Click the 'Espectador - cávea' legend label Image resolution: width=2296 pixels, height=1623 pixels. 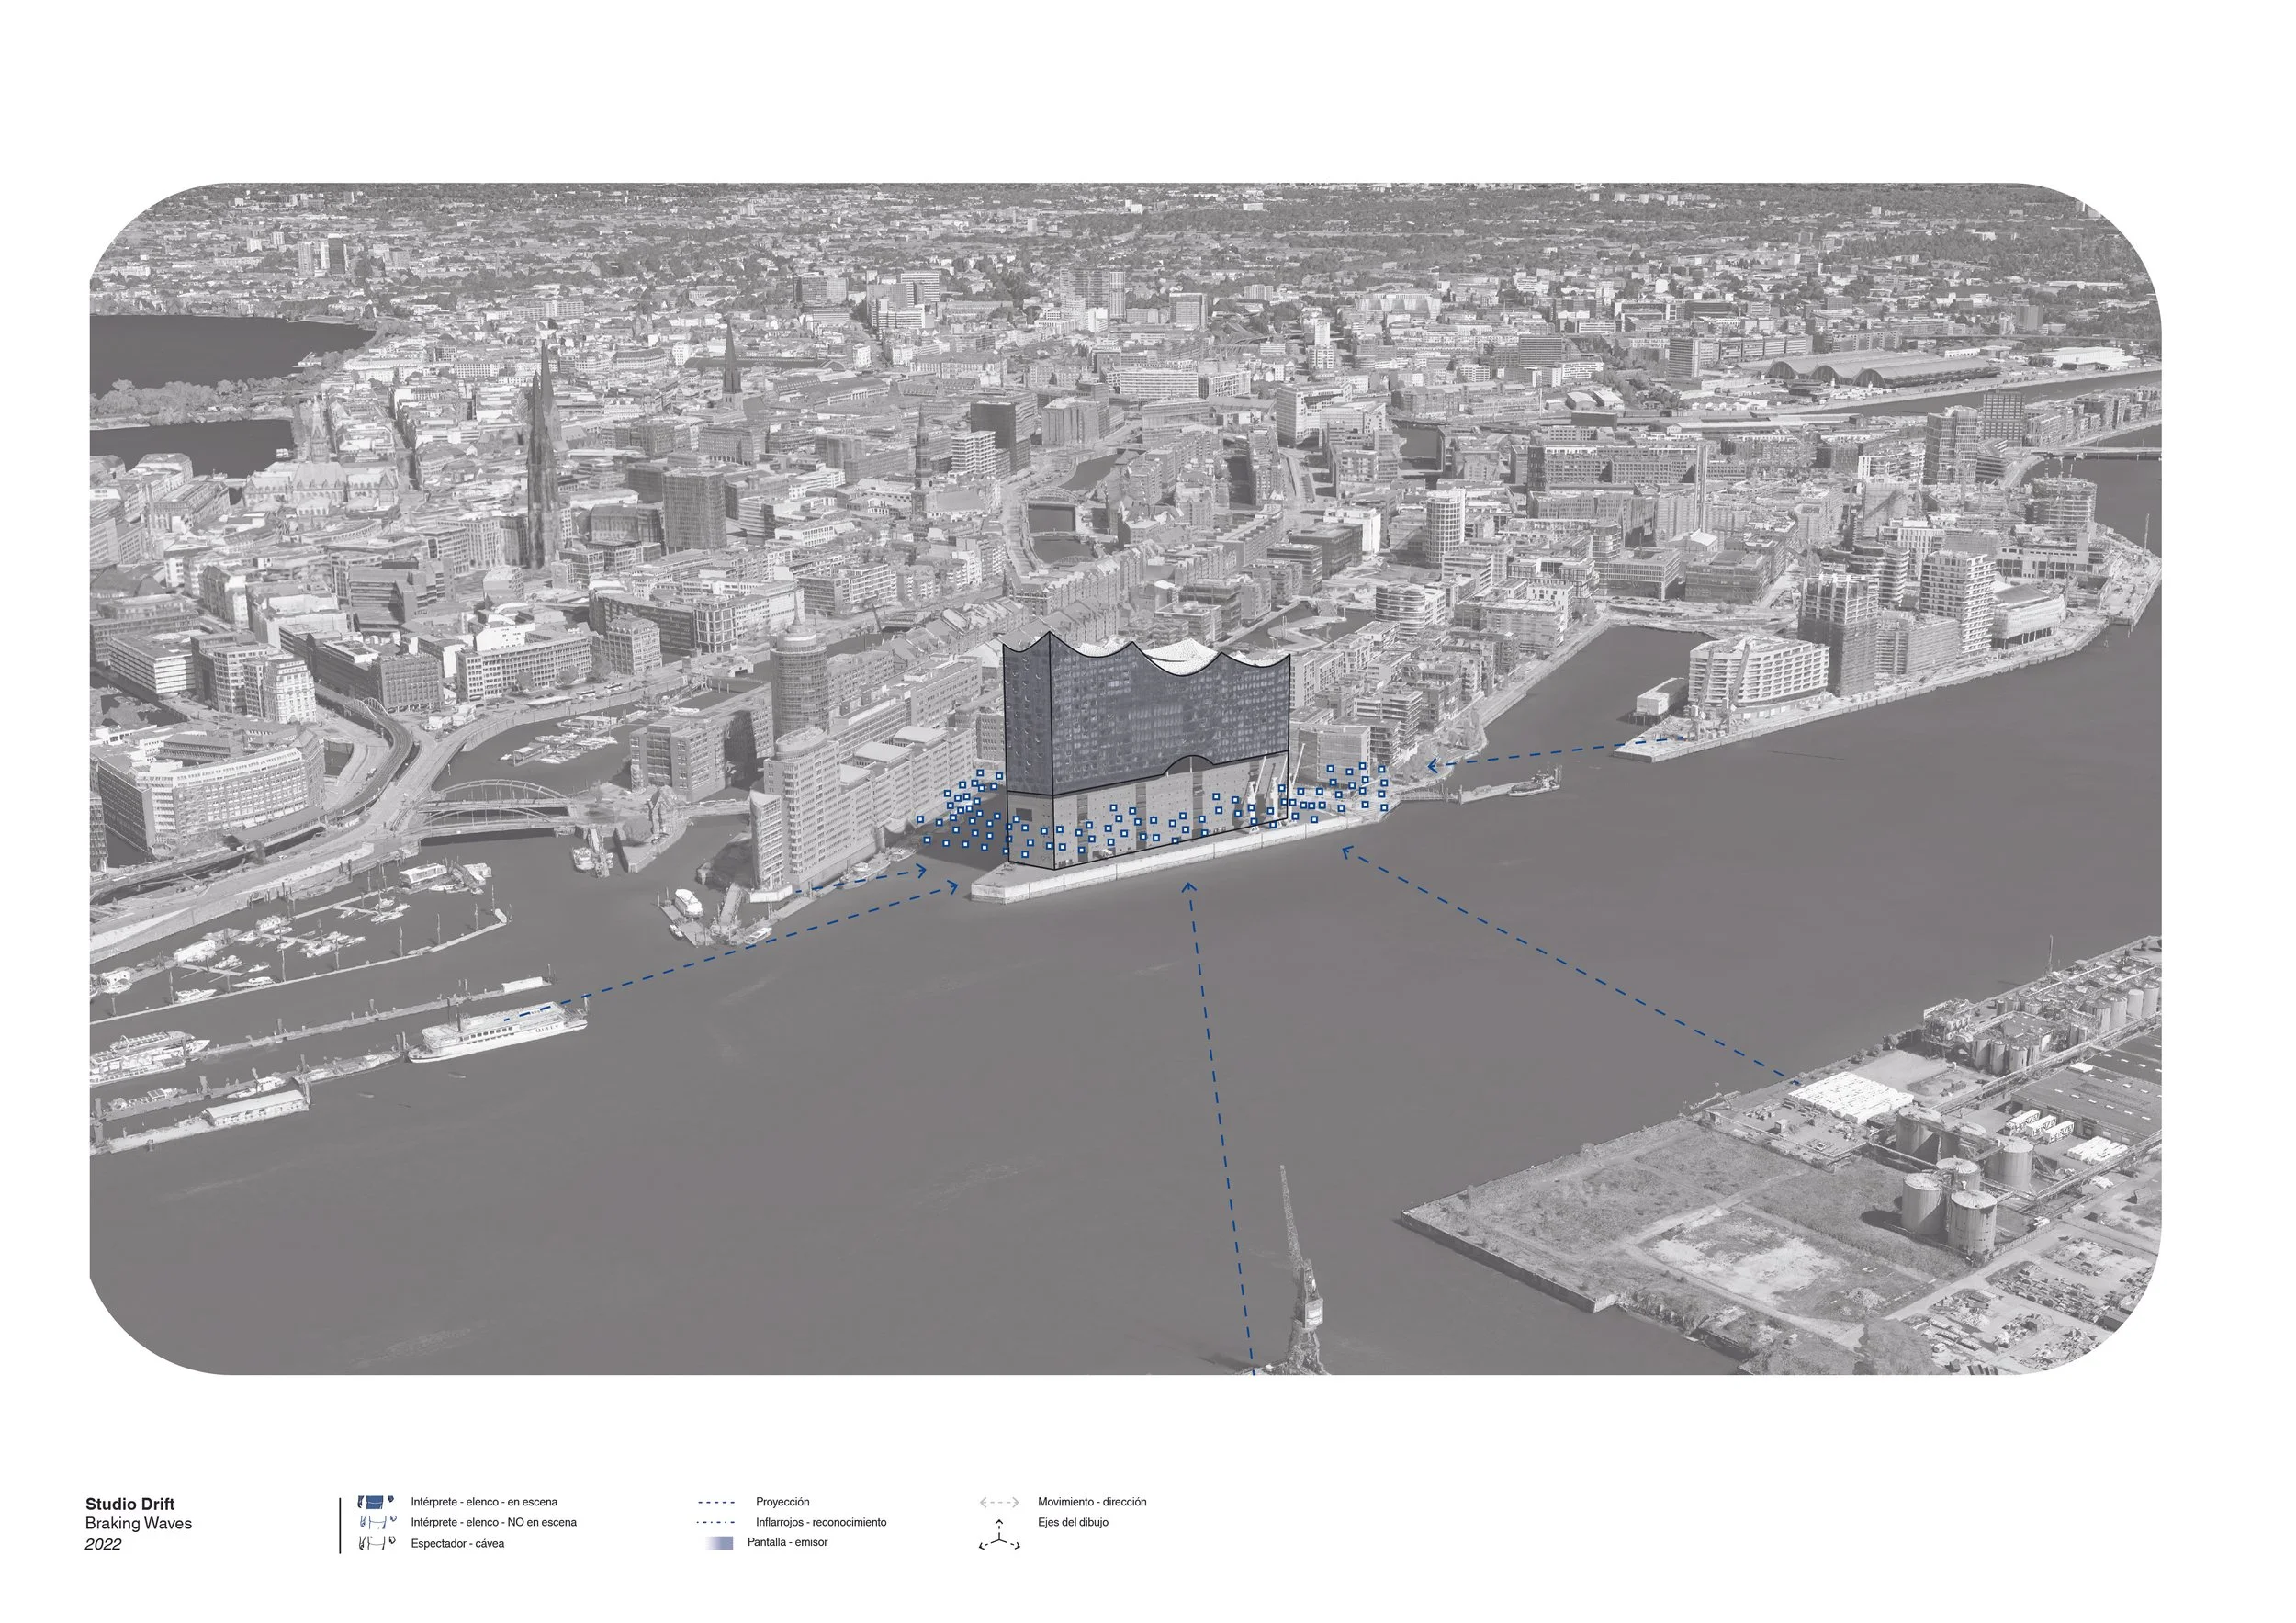pos(457,1544)
